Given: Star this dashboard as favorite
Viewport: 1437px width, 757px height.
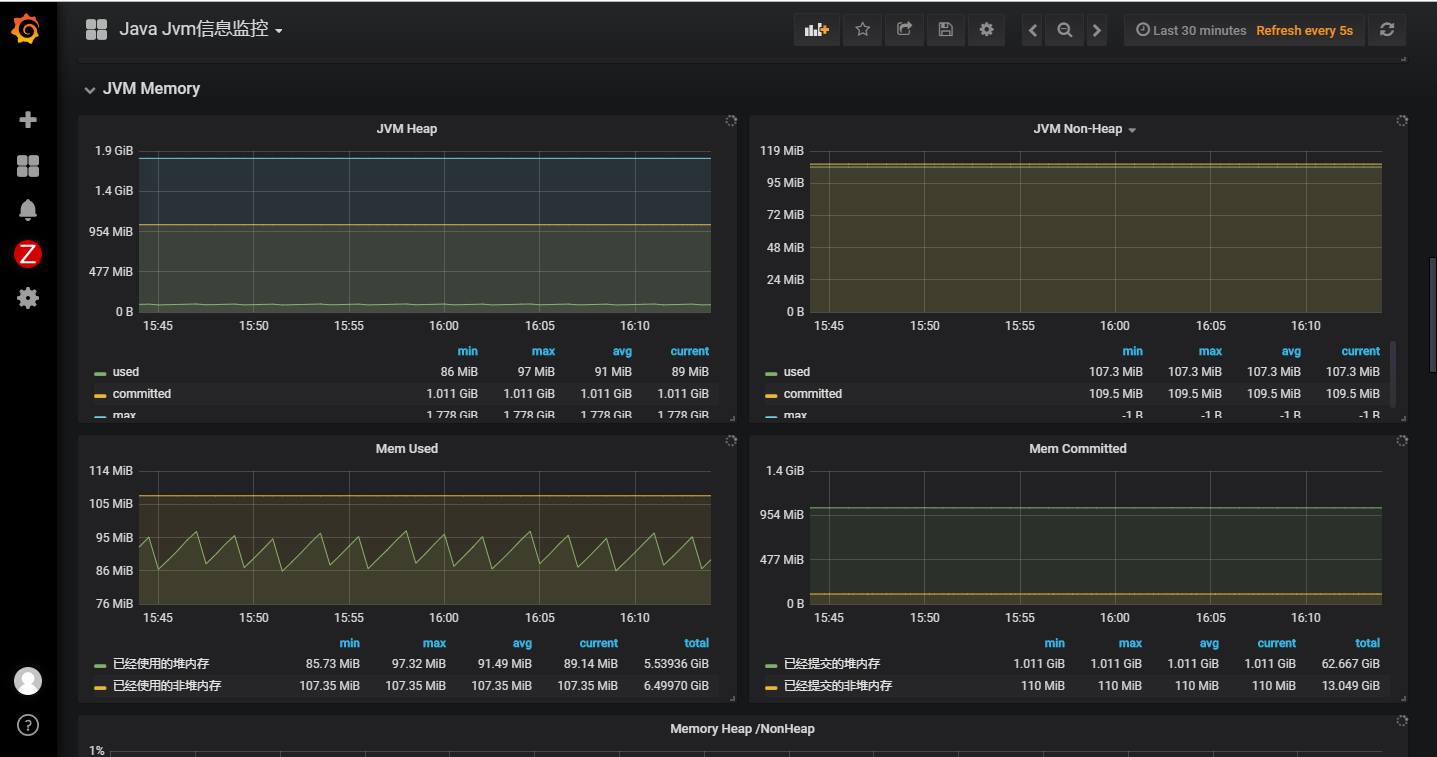Looking at the screenshot, I should 862,30.
